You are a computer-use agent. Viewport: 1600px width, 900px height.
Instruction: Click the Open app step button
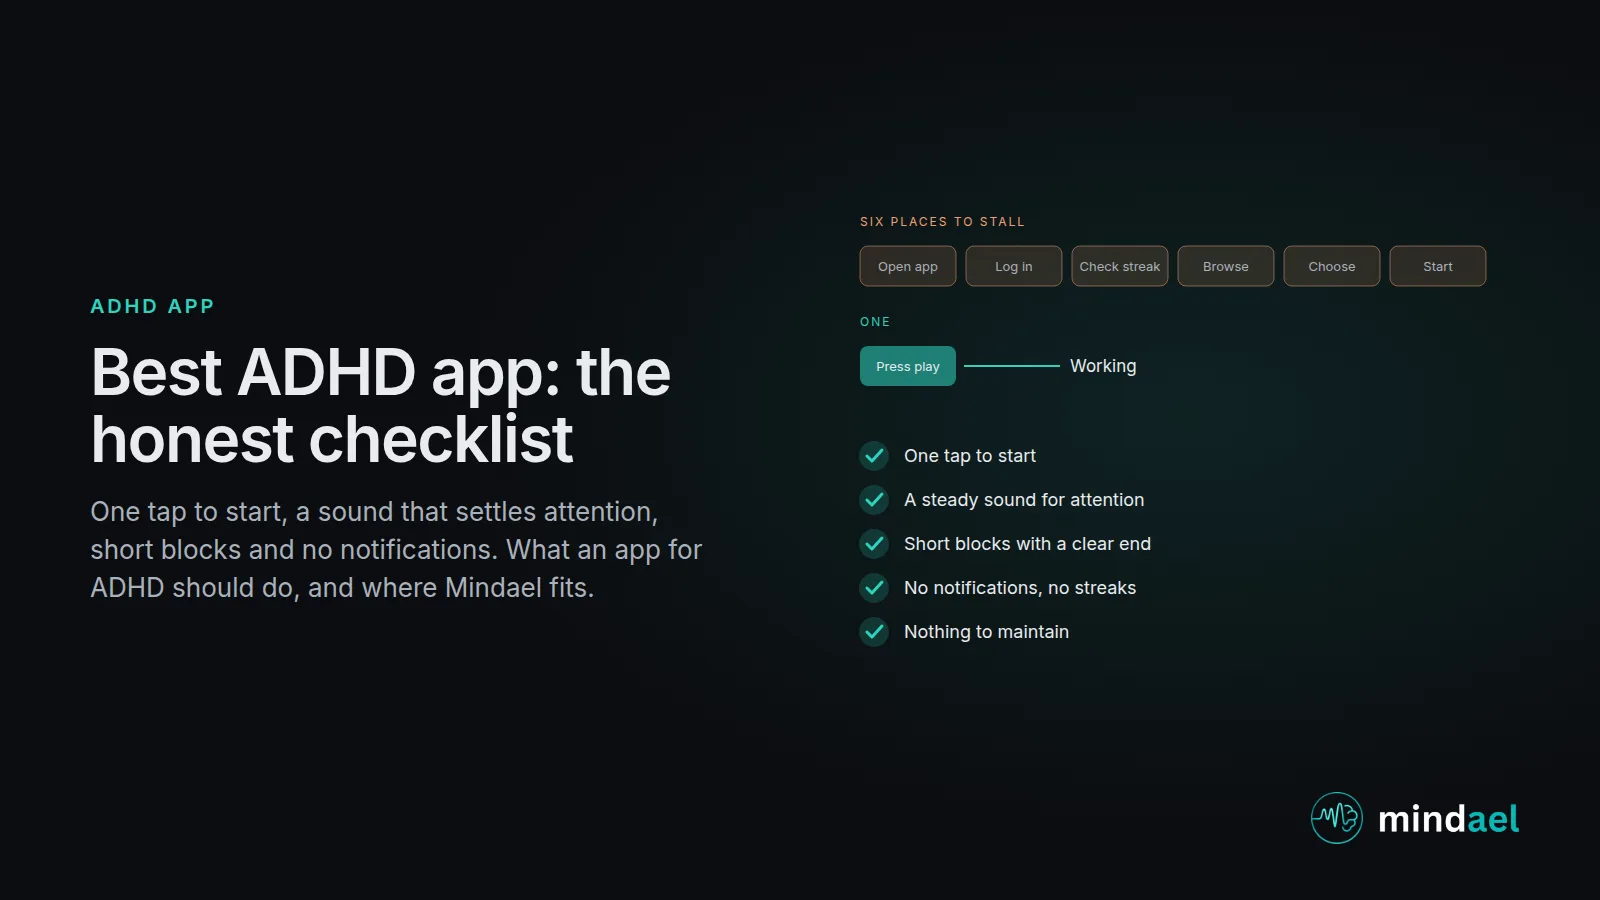[908, 266]
